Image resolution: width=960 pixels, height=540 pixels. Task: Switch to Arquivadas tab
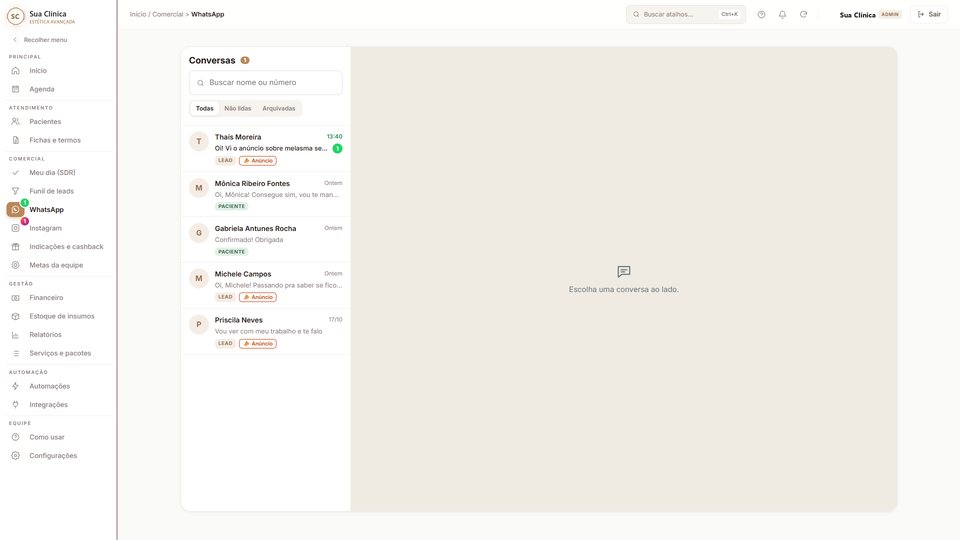(x=279, y=108)
